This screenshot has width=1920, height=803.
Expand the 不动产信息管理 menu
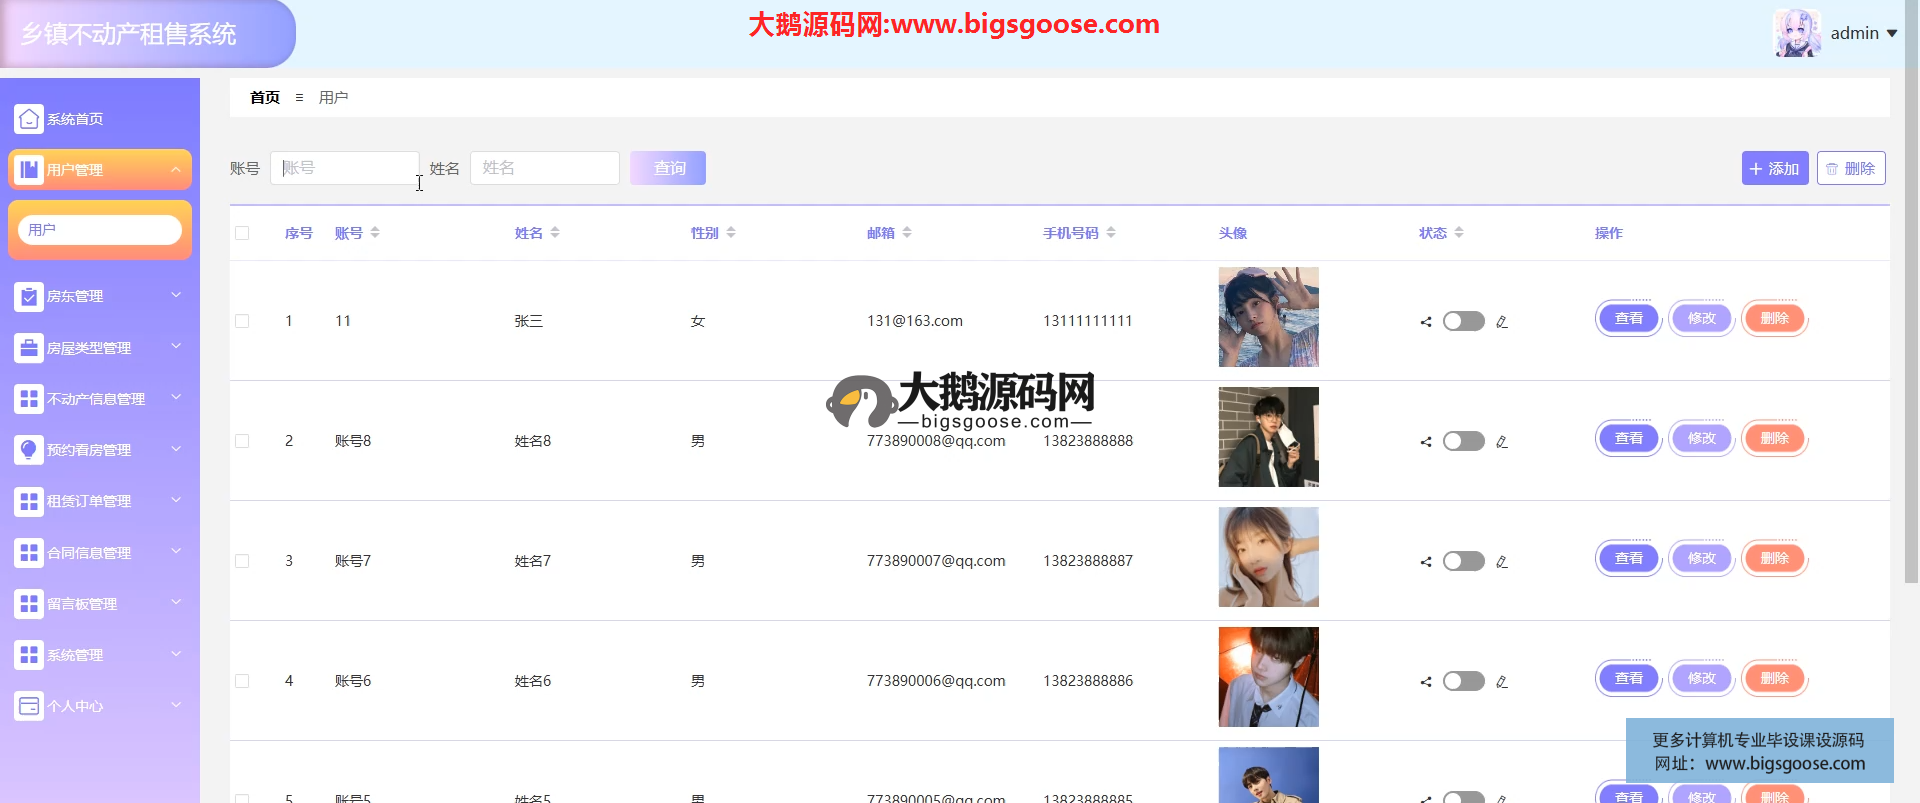click(97, 399)
